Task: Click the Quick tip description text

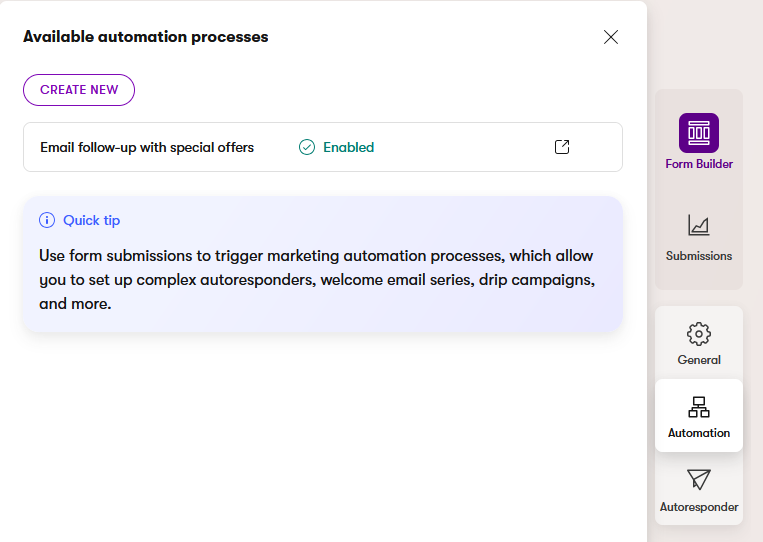Action: [x=317, y=279]
